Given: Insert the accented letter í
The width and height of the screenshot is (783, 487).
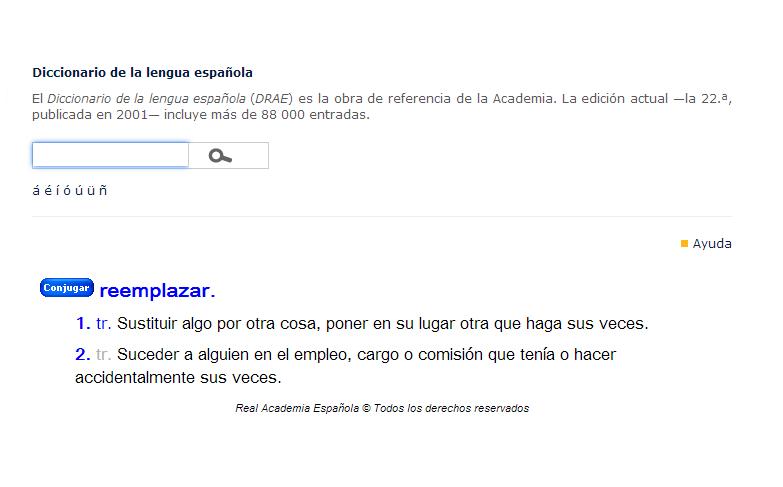Looking at the screenshot, I should click(57, 191).
